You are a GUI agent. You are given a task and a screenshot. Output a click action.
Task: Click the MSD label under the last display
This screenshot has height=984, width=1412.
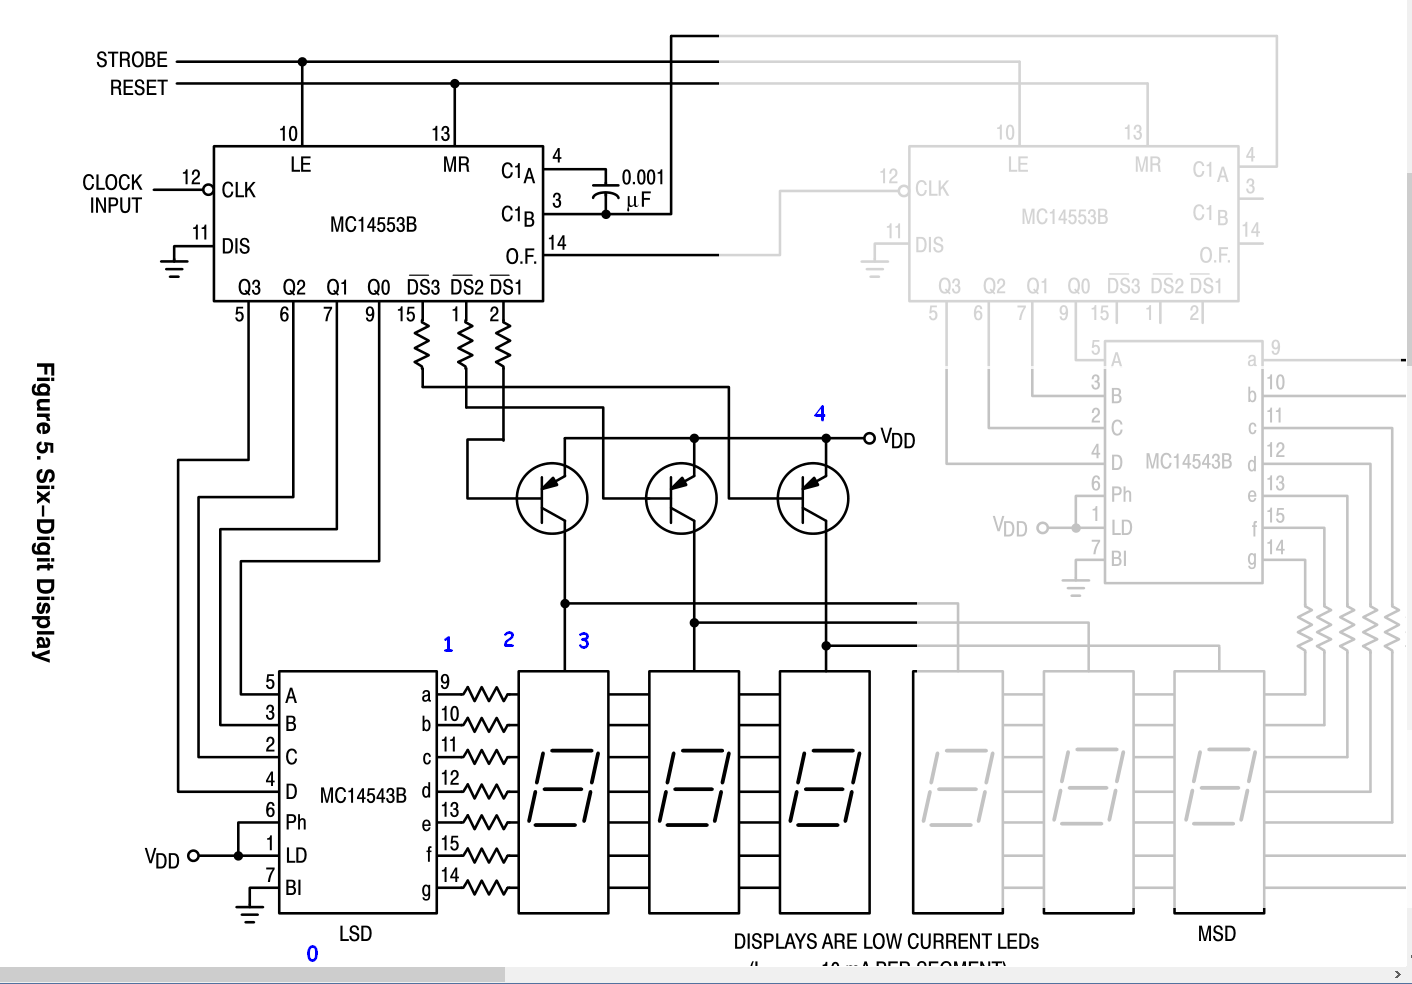coord(1217,934)
